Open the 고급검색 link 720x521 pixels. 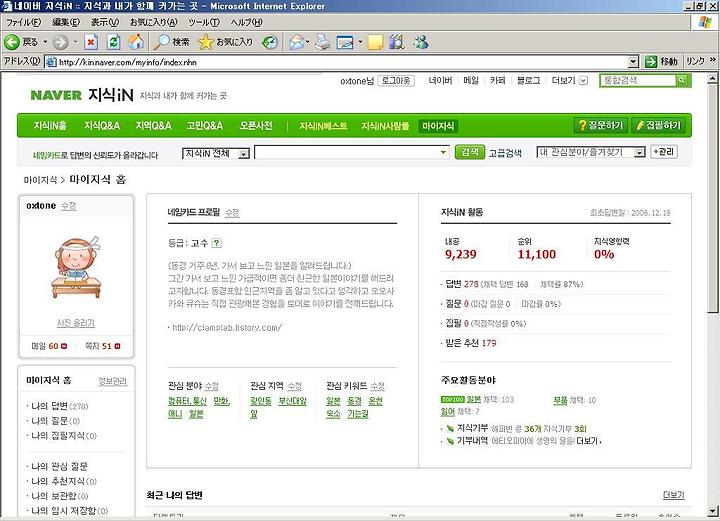(505, 153)
